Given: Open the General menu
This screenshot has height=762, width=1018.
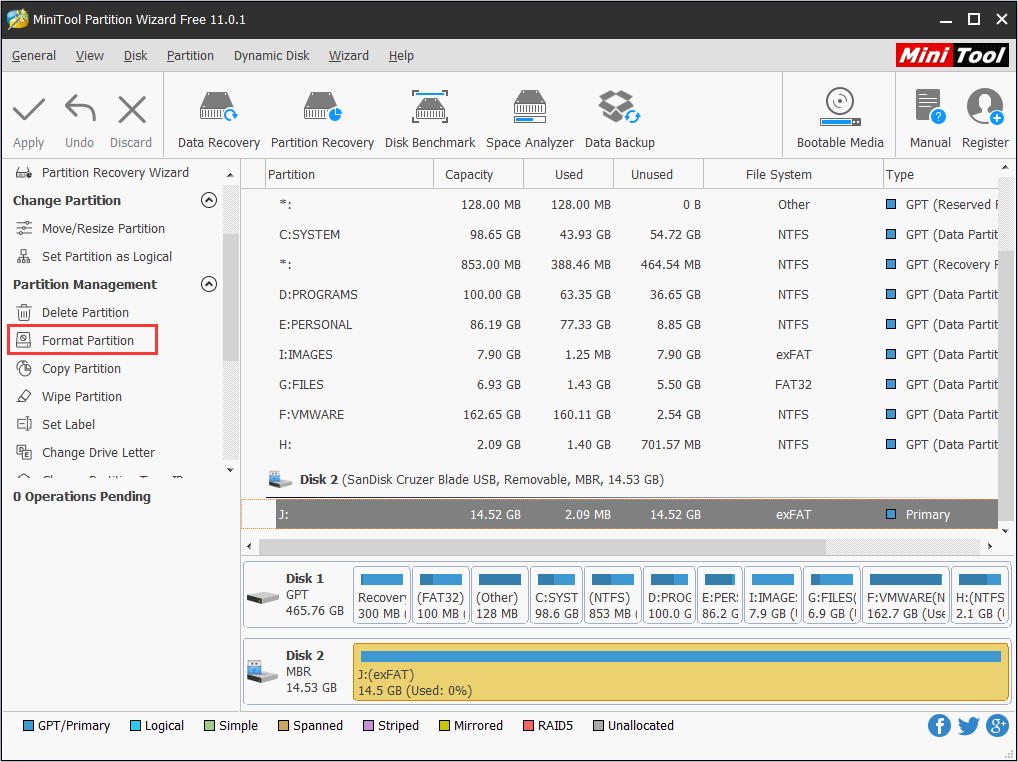Looking at the screenshot, I should point(34,56).
